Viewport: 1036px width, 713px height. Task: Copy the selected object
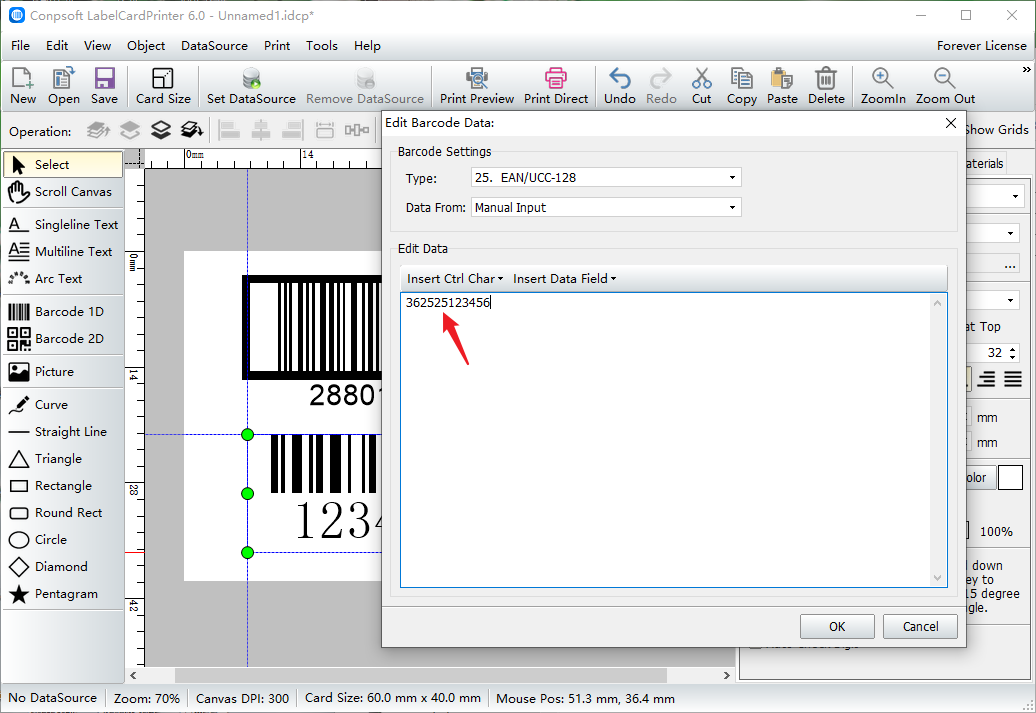pyautogui.click(x=741, y=86)
